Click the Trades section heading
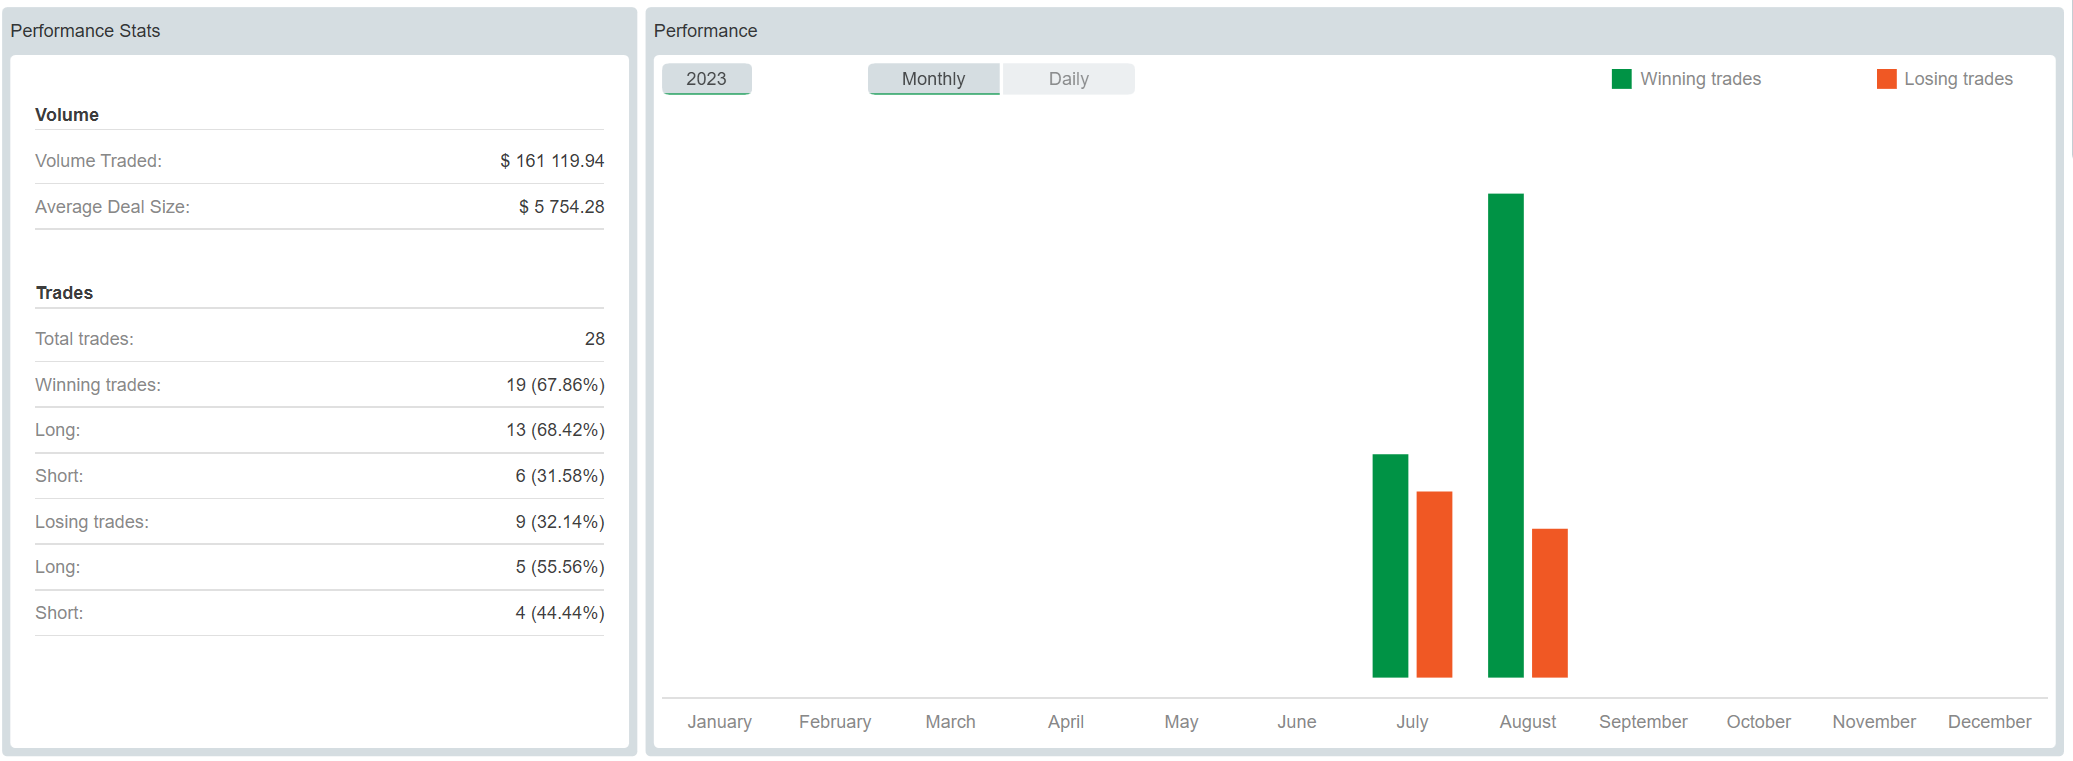Image resolution: width=2073 pixels, height=761 pixels. (64, 293)
